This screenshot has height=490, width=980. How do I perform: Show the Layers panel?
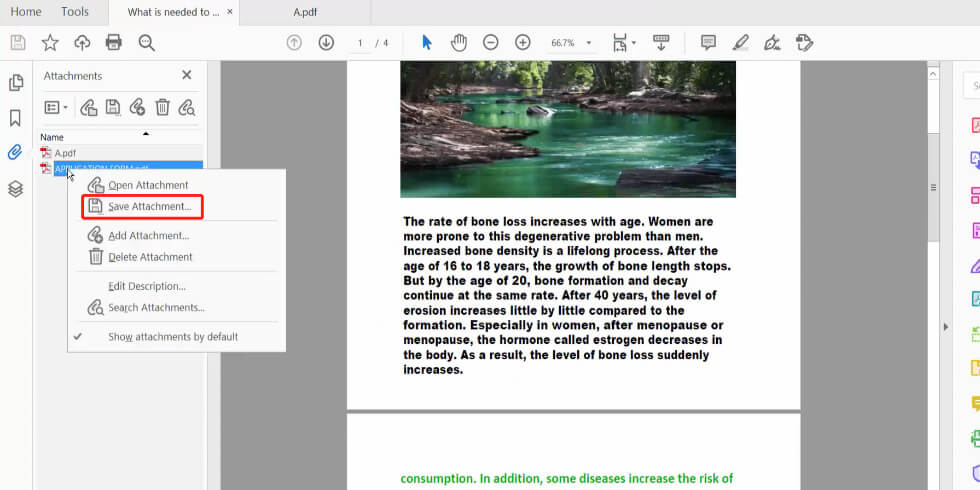(x=16, y=189)
